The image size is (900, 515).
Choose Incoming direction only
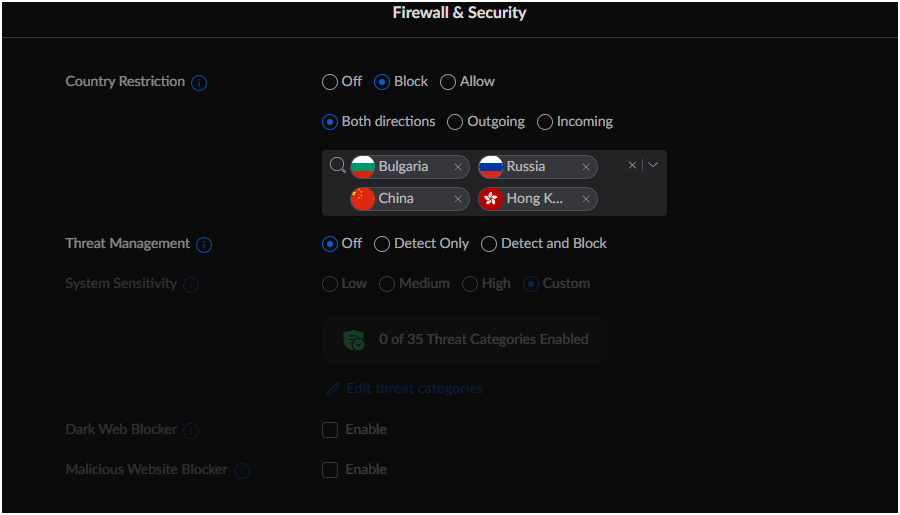pyautogui.click(x=545, y=122)
